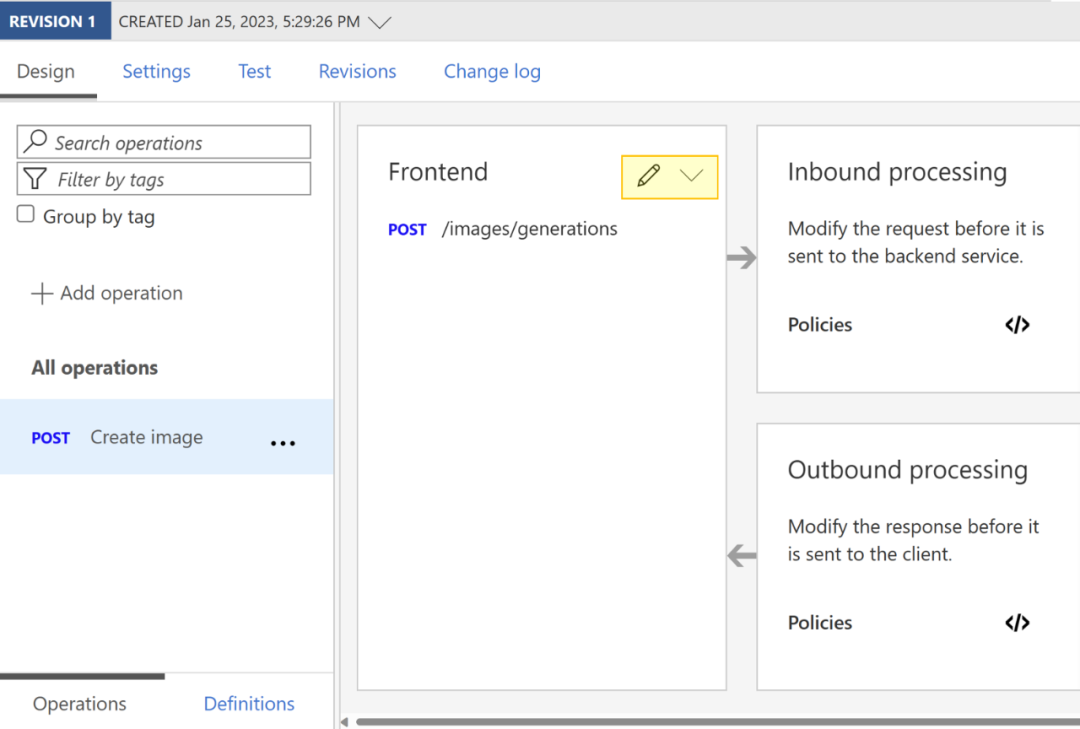This screenshot has height=729, width=1080.
Task: Enable the Group by tag checkbox
Action: pyautogui.click(x=28, y=215)
